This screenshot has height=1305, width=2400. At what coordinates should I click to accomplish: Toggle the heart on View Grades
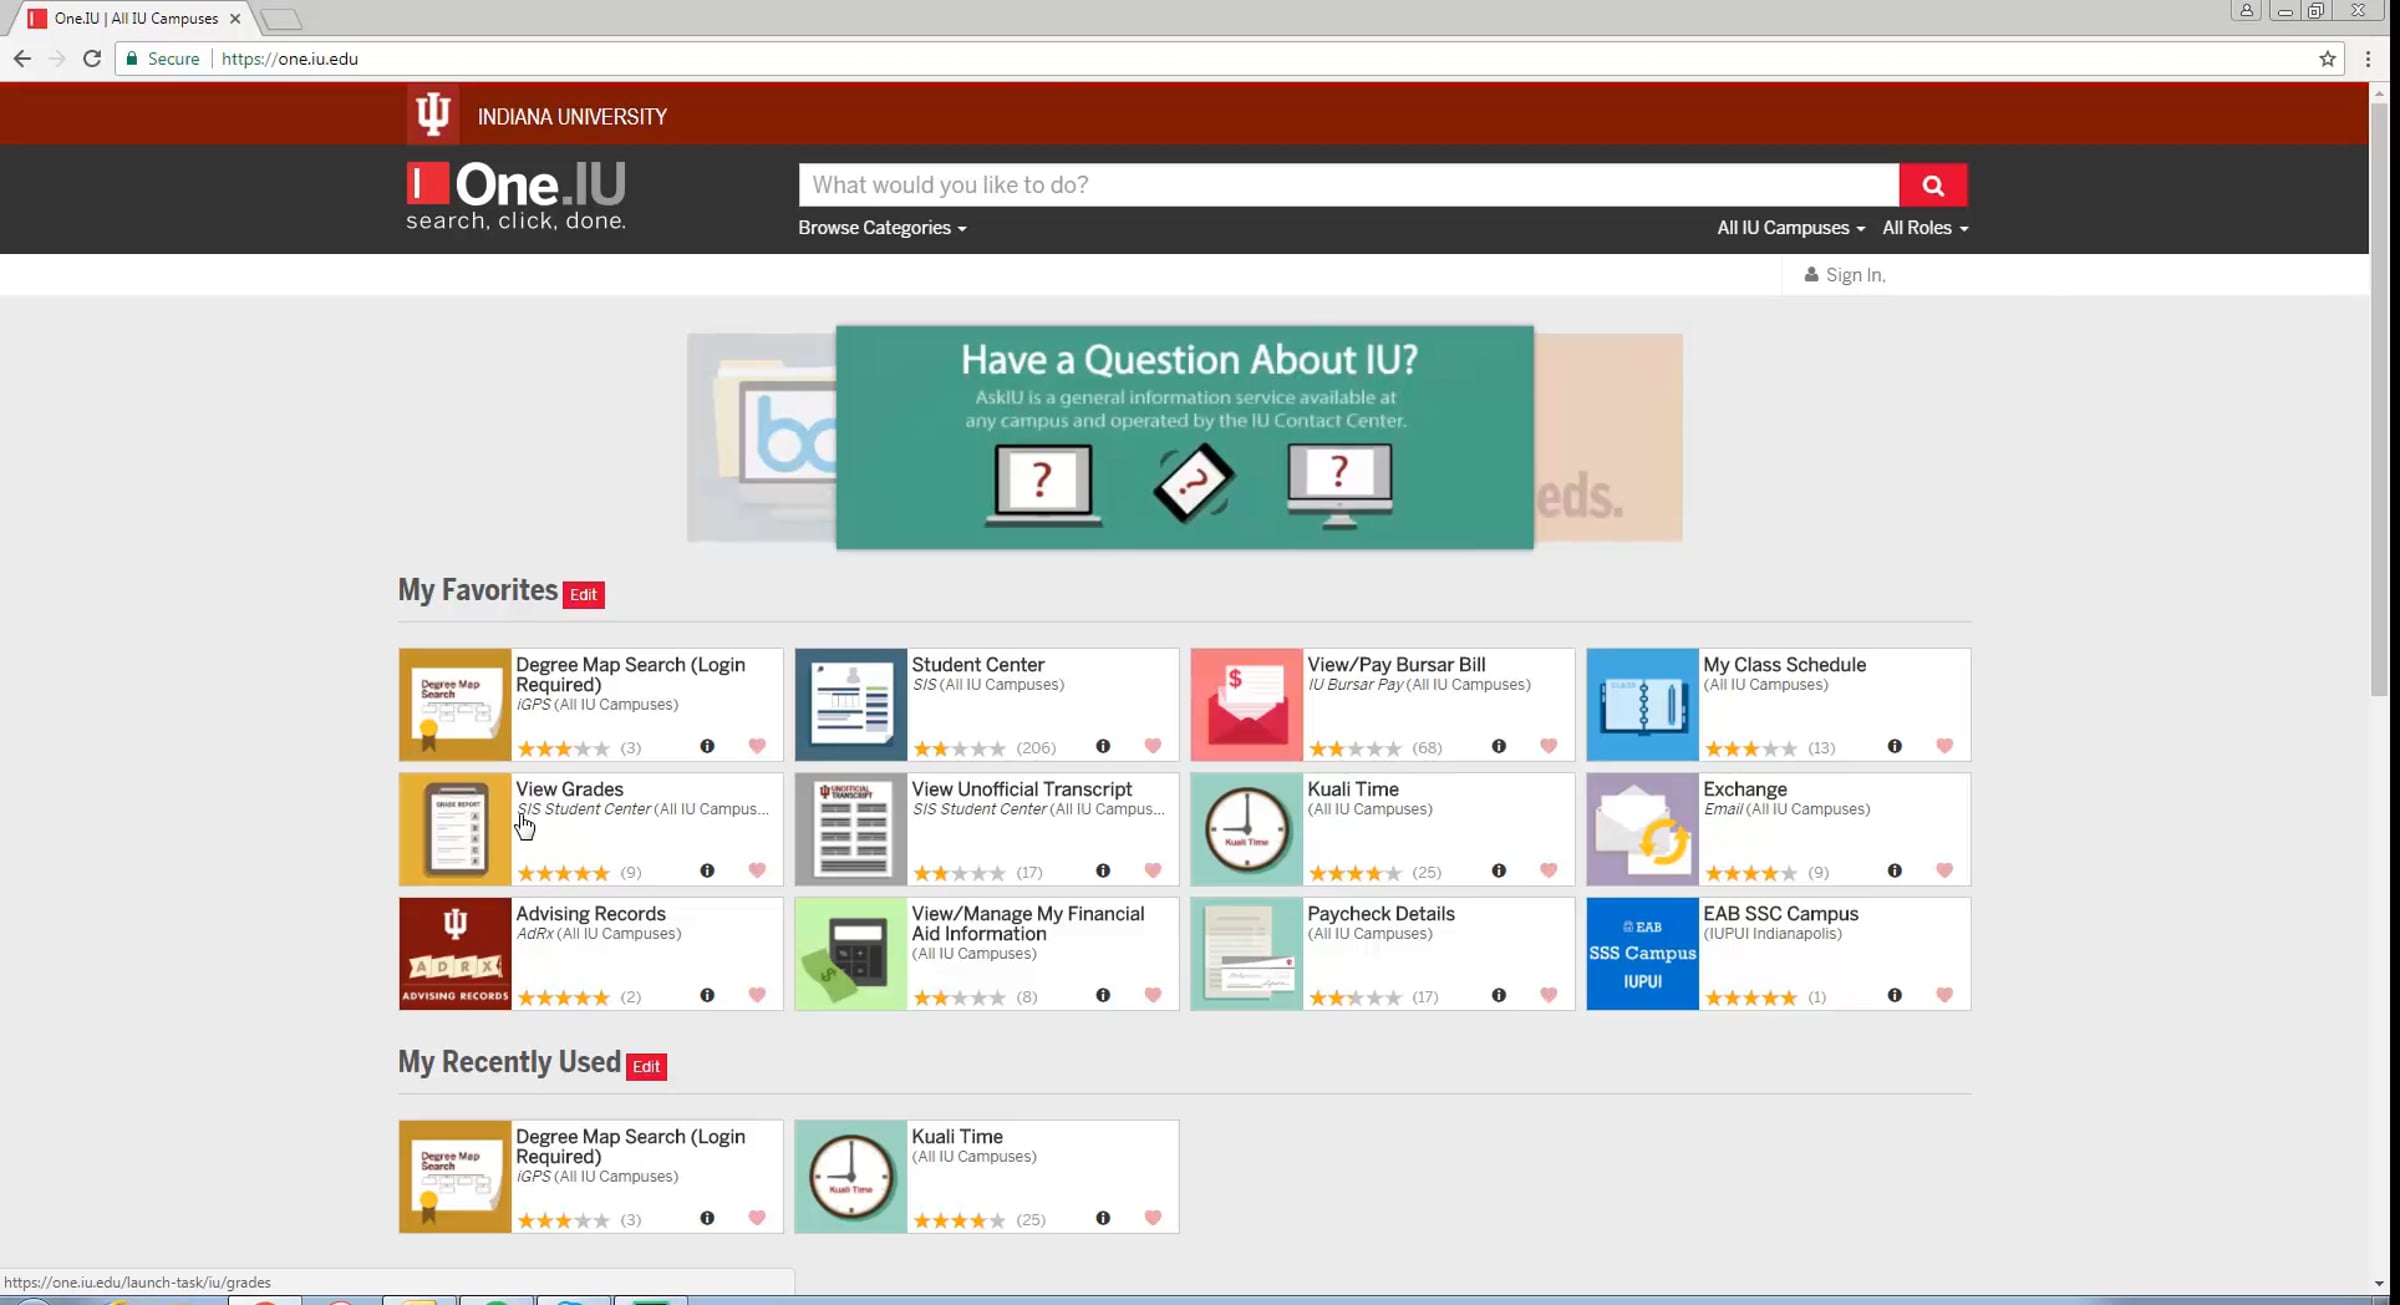click(757, 871)
